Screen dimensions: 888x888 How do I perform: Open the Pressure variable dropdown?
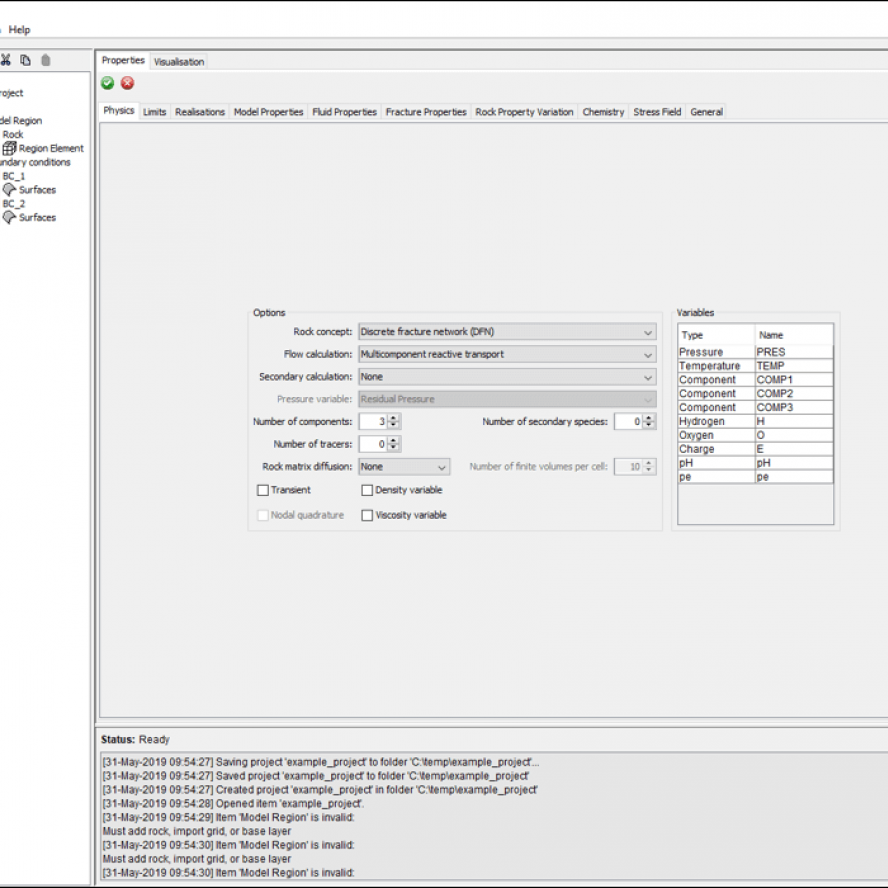click(x=507, y=399)
